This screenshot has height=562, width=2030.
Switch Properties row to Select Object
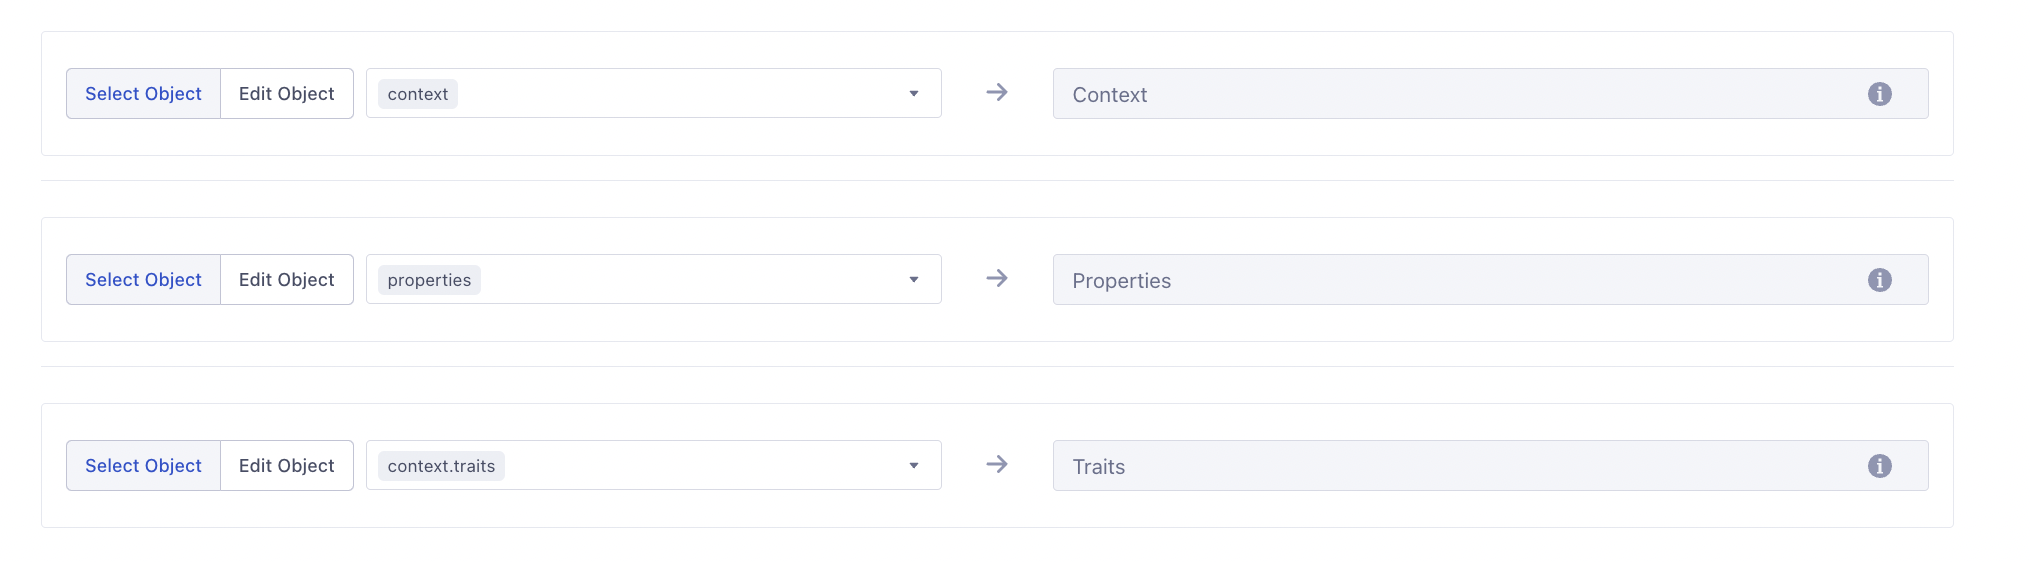(143, 280)
